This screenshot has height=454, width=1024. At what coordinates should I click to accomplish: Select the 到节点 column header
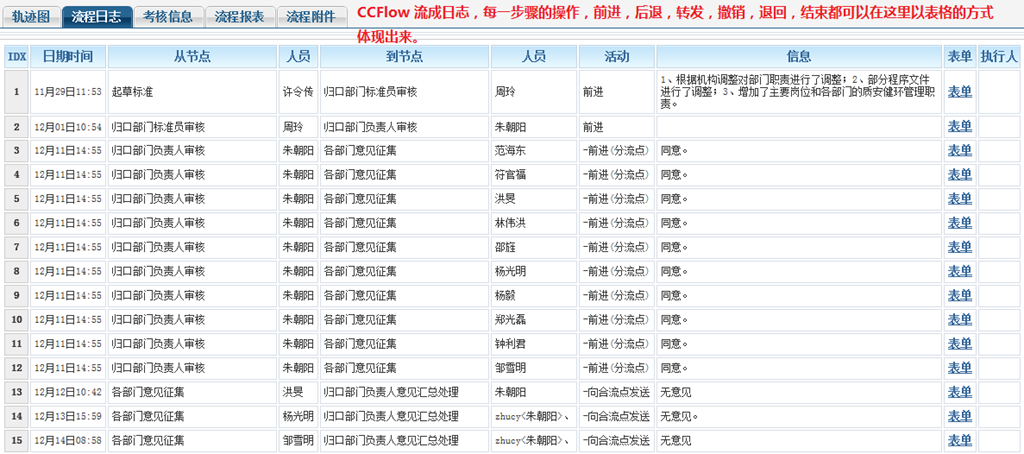pyautogui.click(x=404, y=57)
